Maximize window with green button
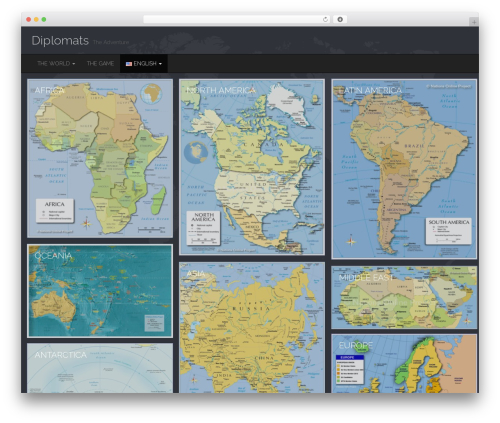The image size is (500, 423). coord(44,19)
